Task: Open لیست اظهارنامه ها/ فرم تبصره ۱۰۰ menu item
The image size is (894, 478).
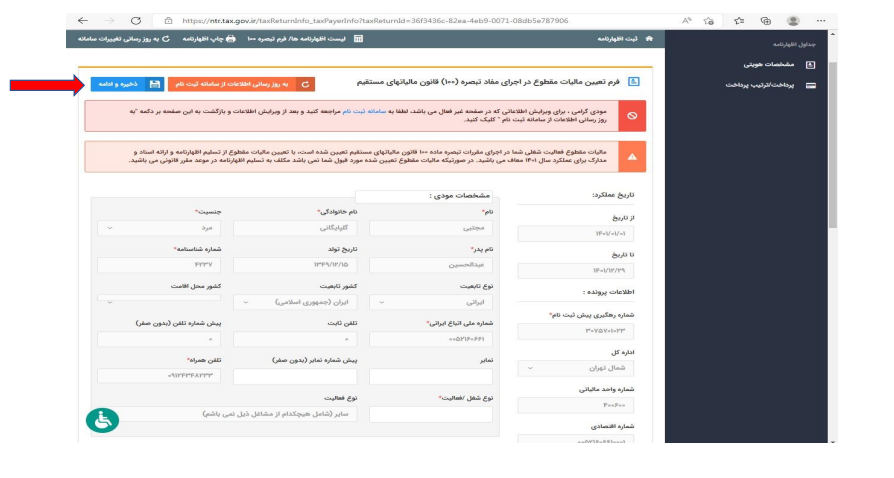Action: (296, 39)
